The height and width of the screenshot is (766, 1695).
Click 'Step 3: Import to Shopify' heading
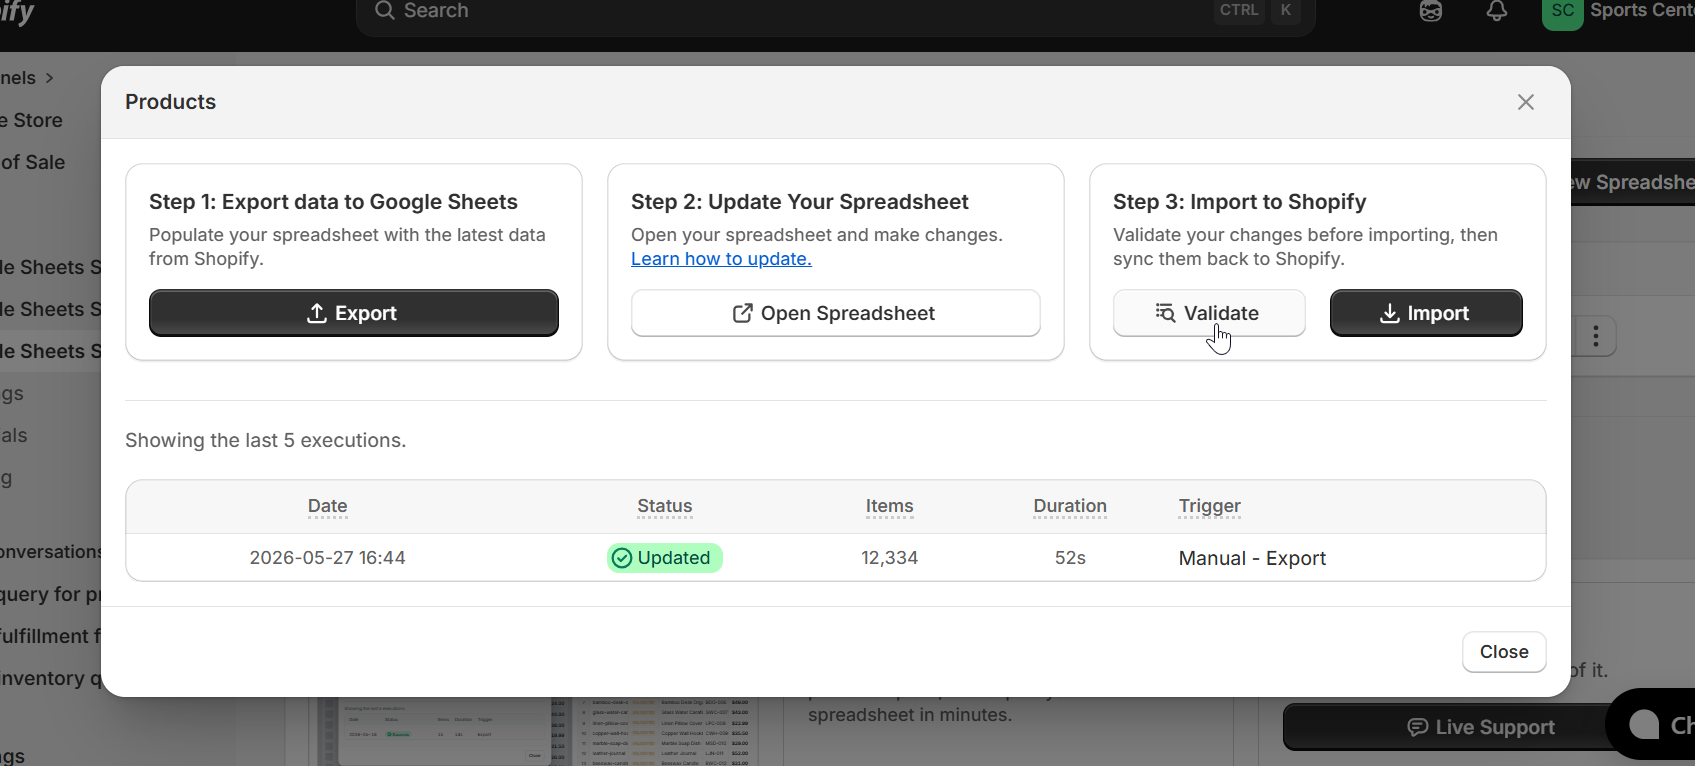tap(1239, 202)
